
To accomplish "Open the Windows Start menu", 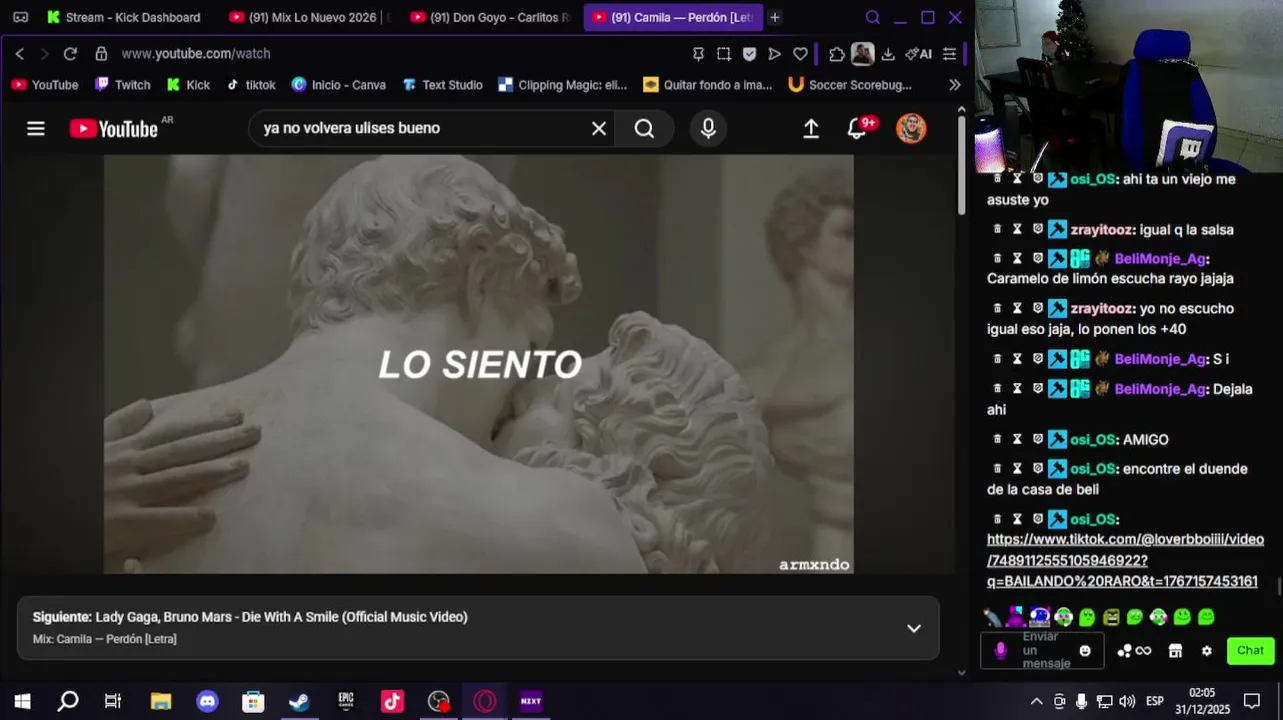I will (x=22, y=701).
